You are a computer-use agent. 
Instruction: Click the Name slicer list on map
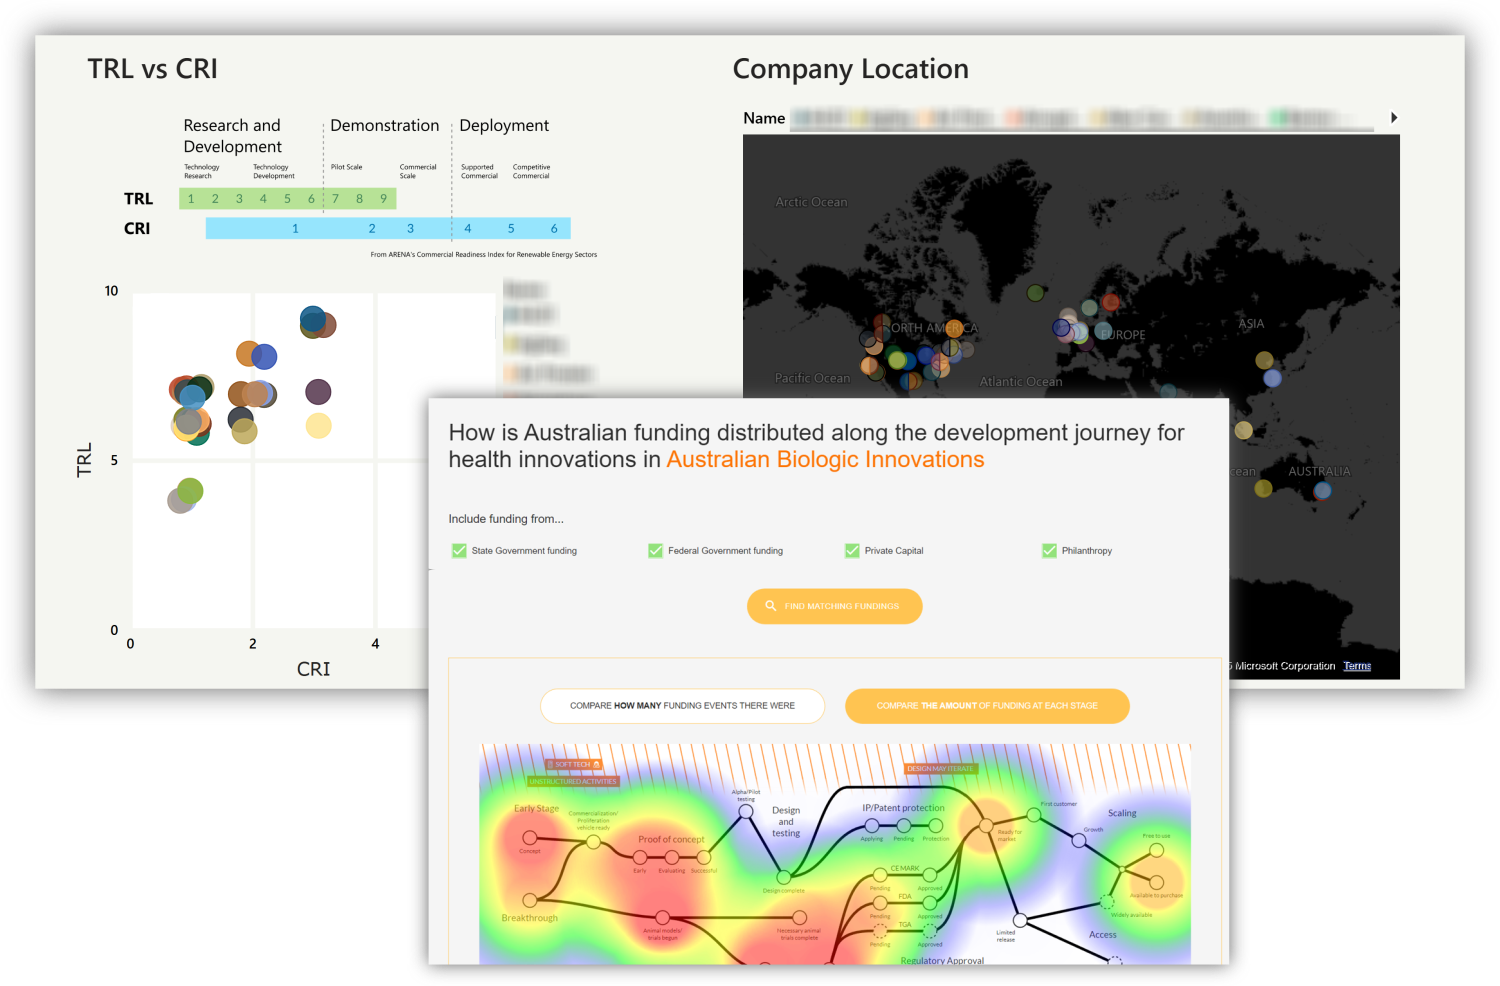[1082, 118]
